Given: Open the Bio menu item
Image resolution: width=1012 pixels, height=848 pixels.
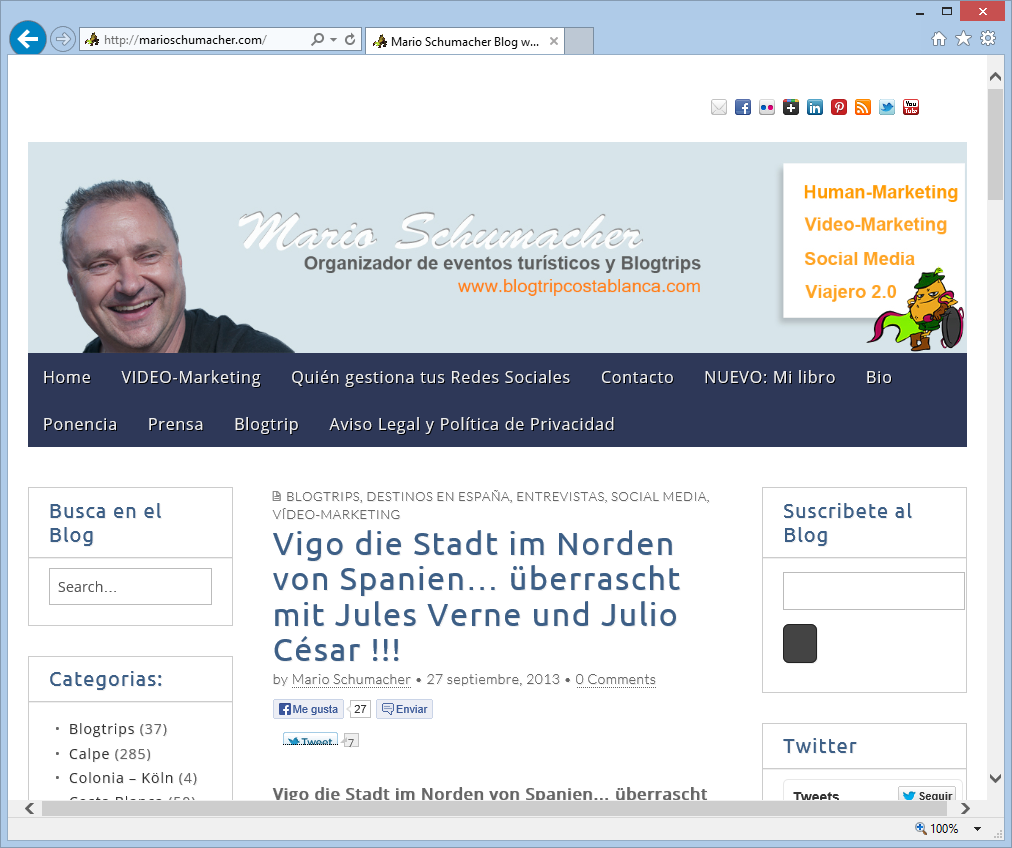Looking at the screenshot, I should click(x=878, y=377).
